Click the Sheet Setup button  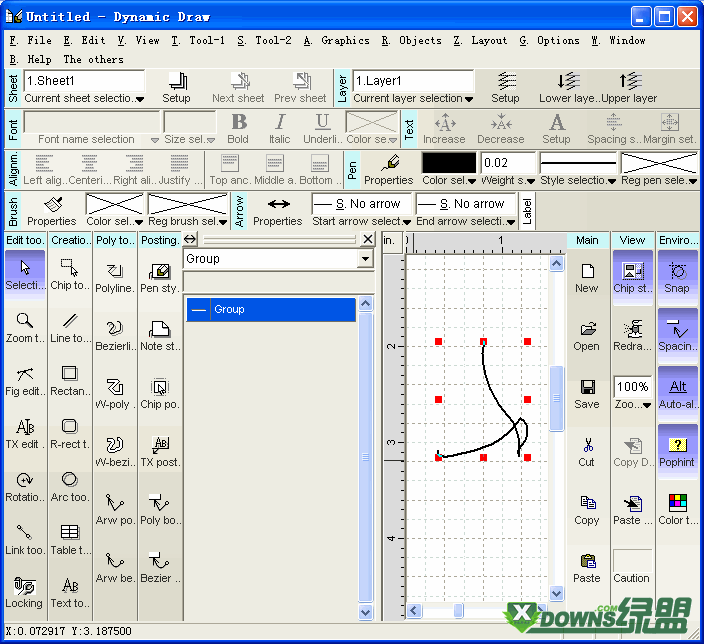tap(176, 88)
